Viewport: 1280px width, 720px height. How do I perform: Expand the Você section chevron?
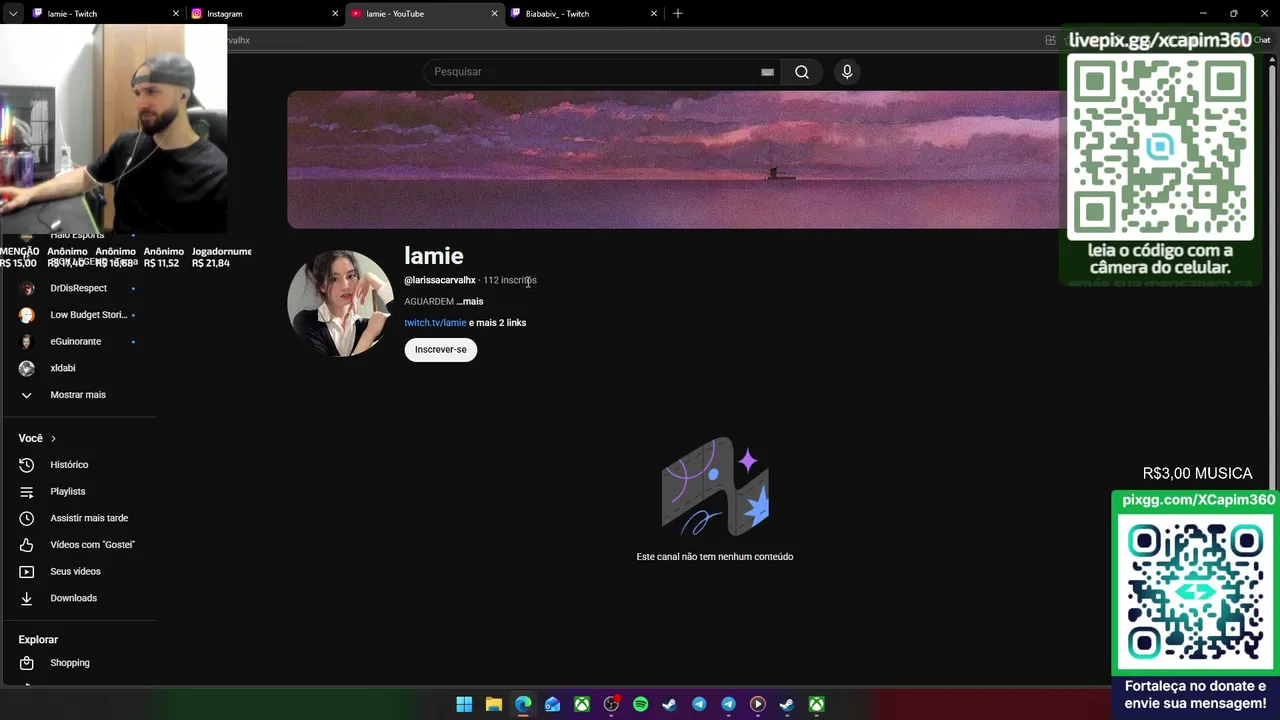click(53, 438)
